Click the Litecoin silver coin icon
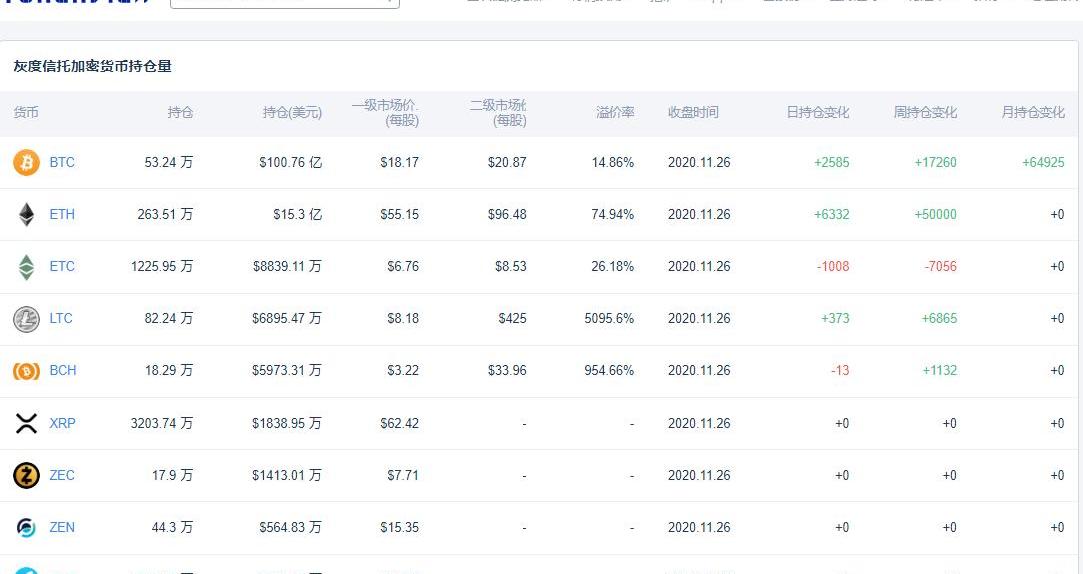 pyautogui.click(x=26, y=319)
